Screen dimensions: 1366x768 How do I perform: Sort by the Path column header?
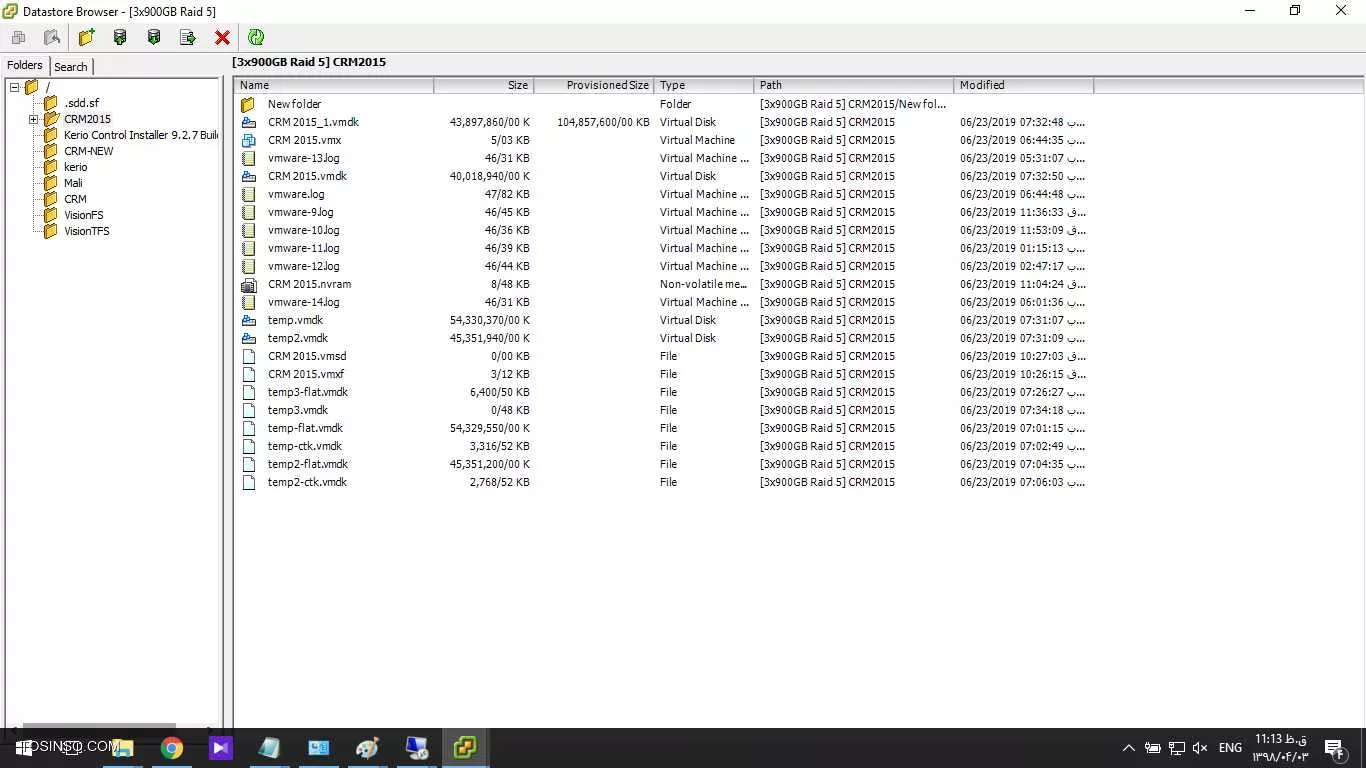click(x=854, y=86)
